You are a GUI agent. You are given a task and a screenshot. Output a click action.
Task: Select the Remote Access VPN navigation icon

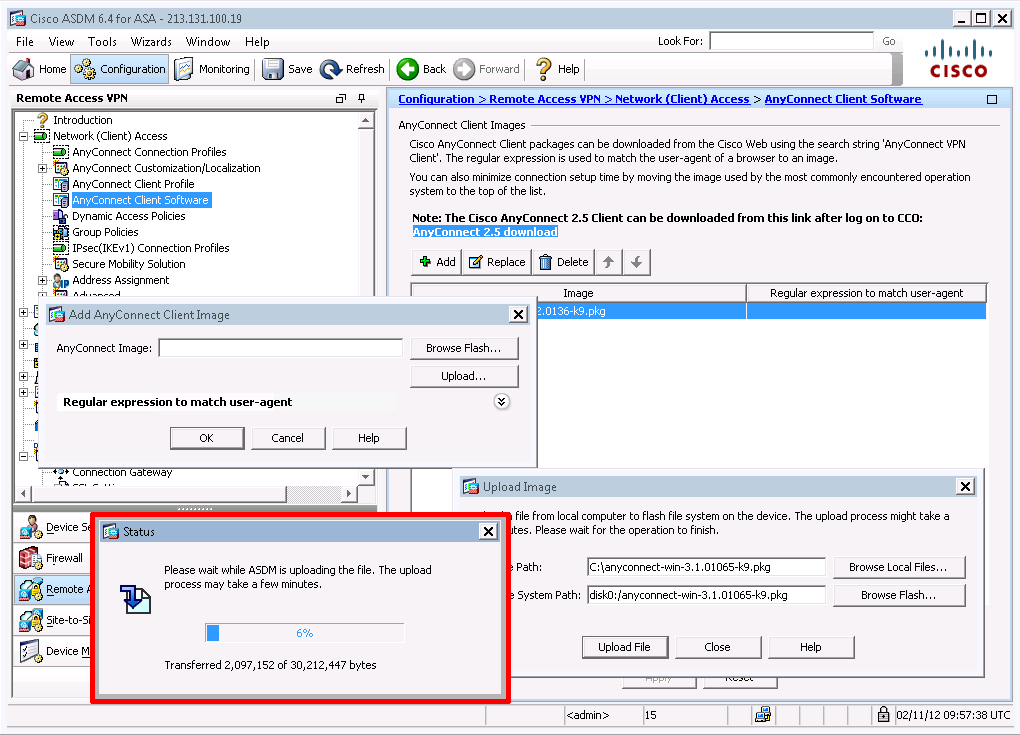tap(31, 589)
